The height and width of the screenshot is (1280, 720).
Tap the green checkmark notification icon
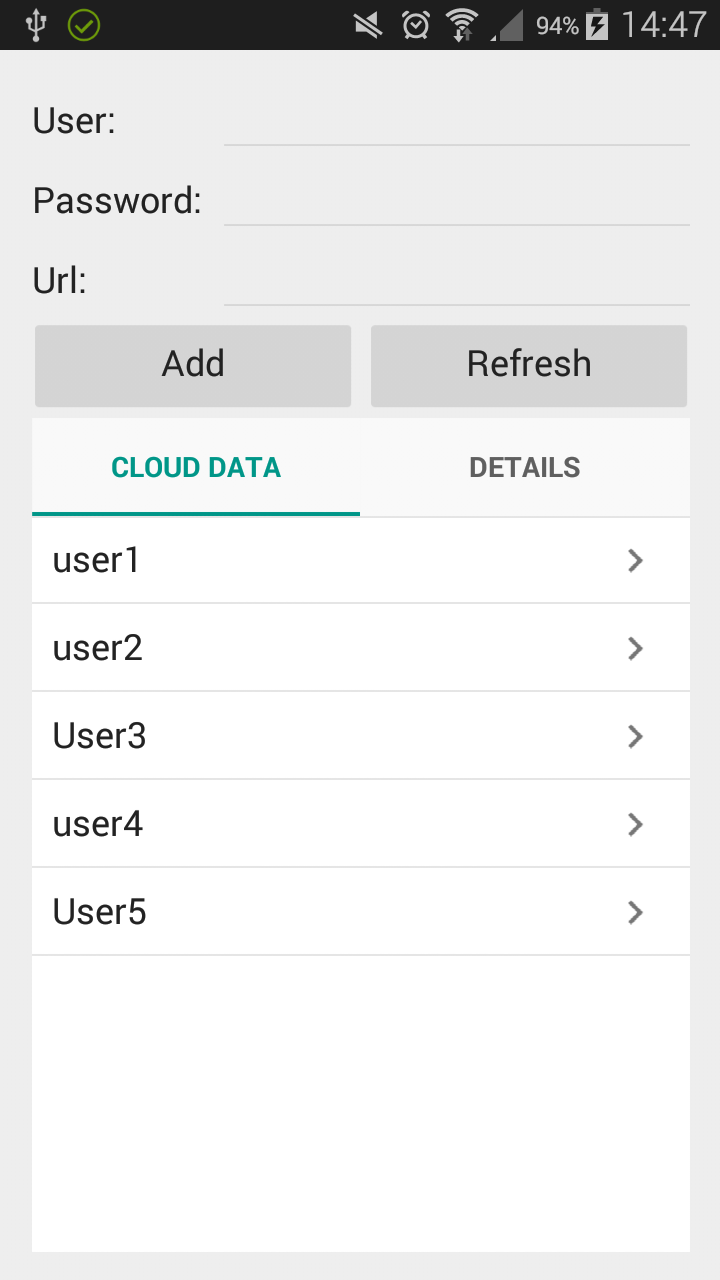point(84,25)
